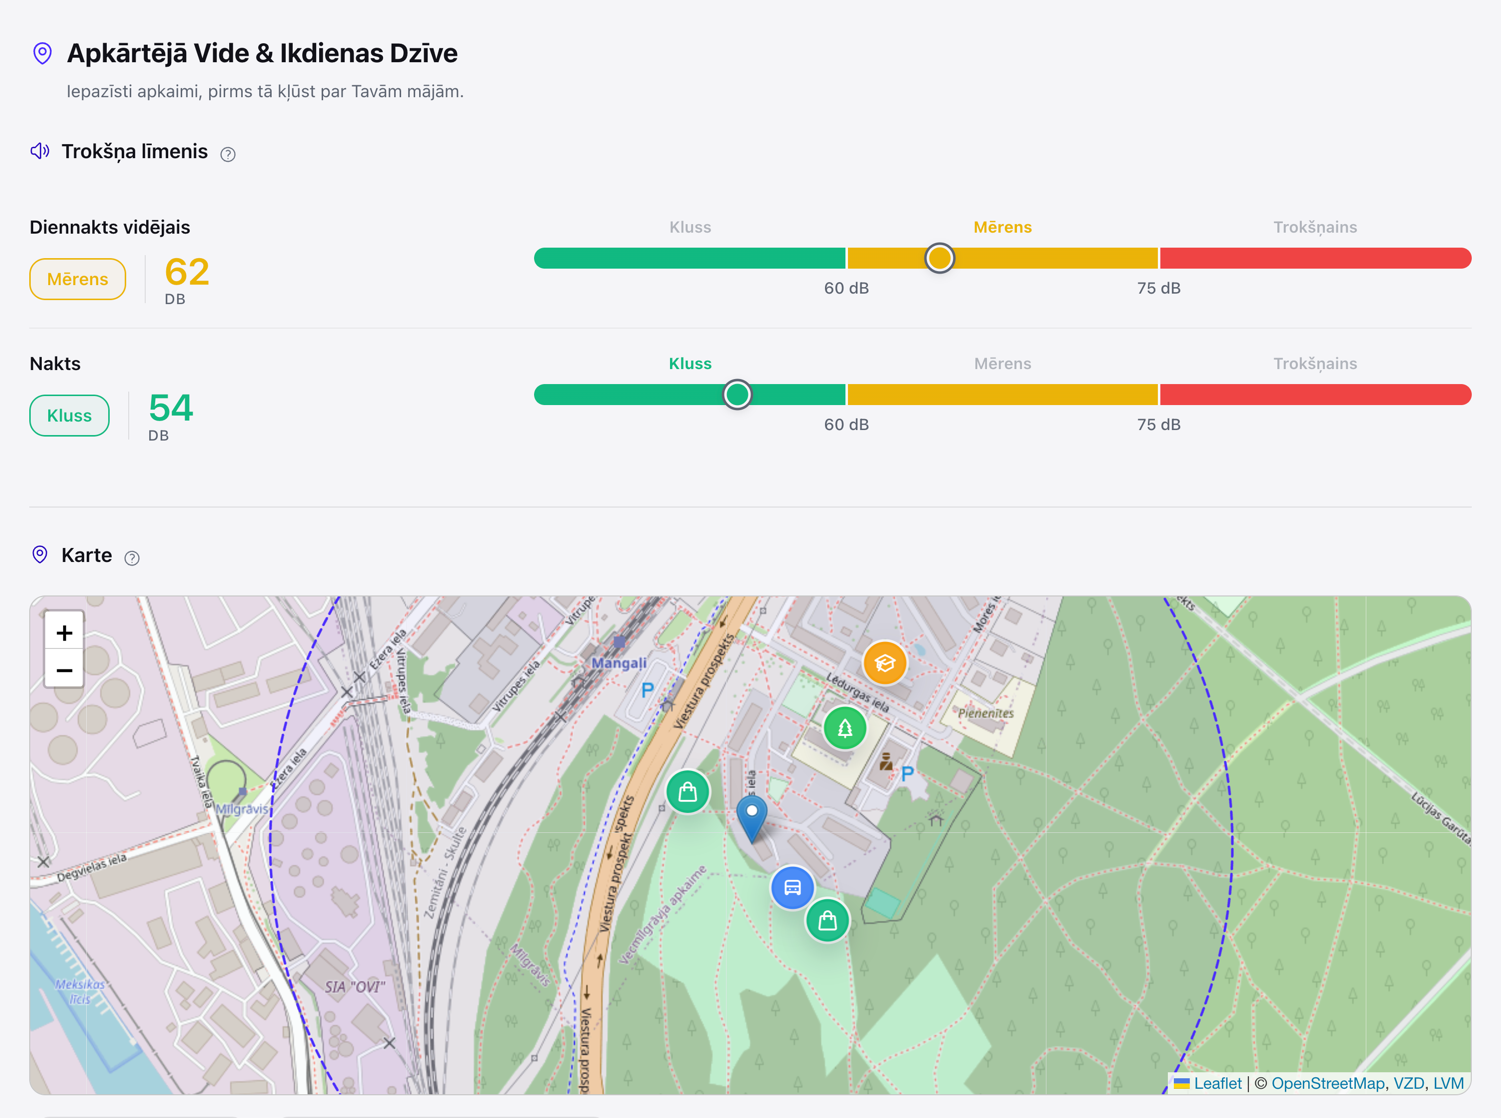This screenshot has width=1501, height=1118.
Task: Click the Trokšņains label on the Nakts scale
Action: 1315,363
